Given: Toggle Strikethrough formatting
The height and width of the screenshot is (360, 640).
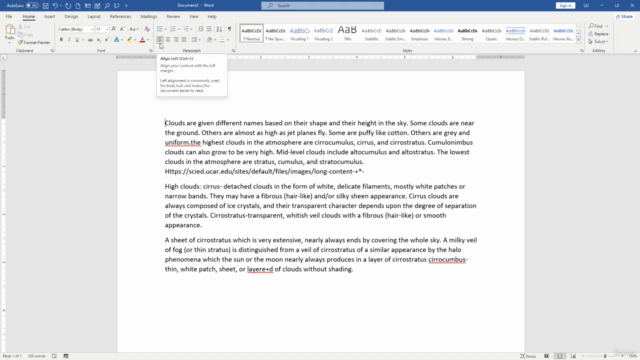Looking at the screenshot, I should [90, 40].
